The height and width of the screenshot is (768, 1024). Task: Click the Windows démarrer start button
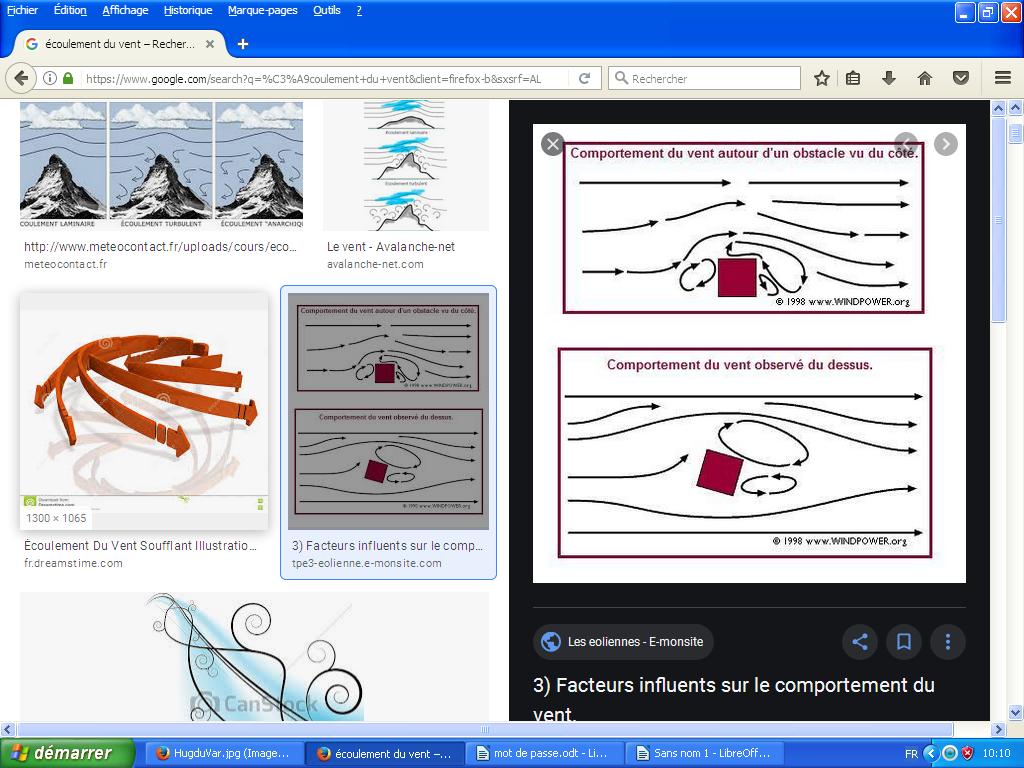point(68,753)
